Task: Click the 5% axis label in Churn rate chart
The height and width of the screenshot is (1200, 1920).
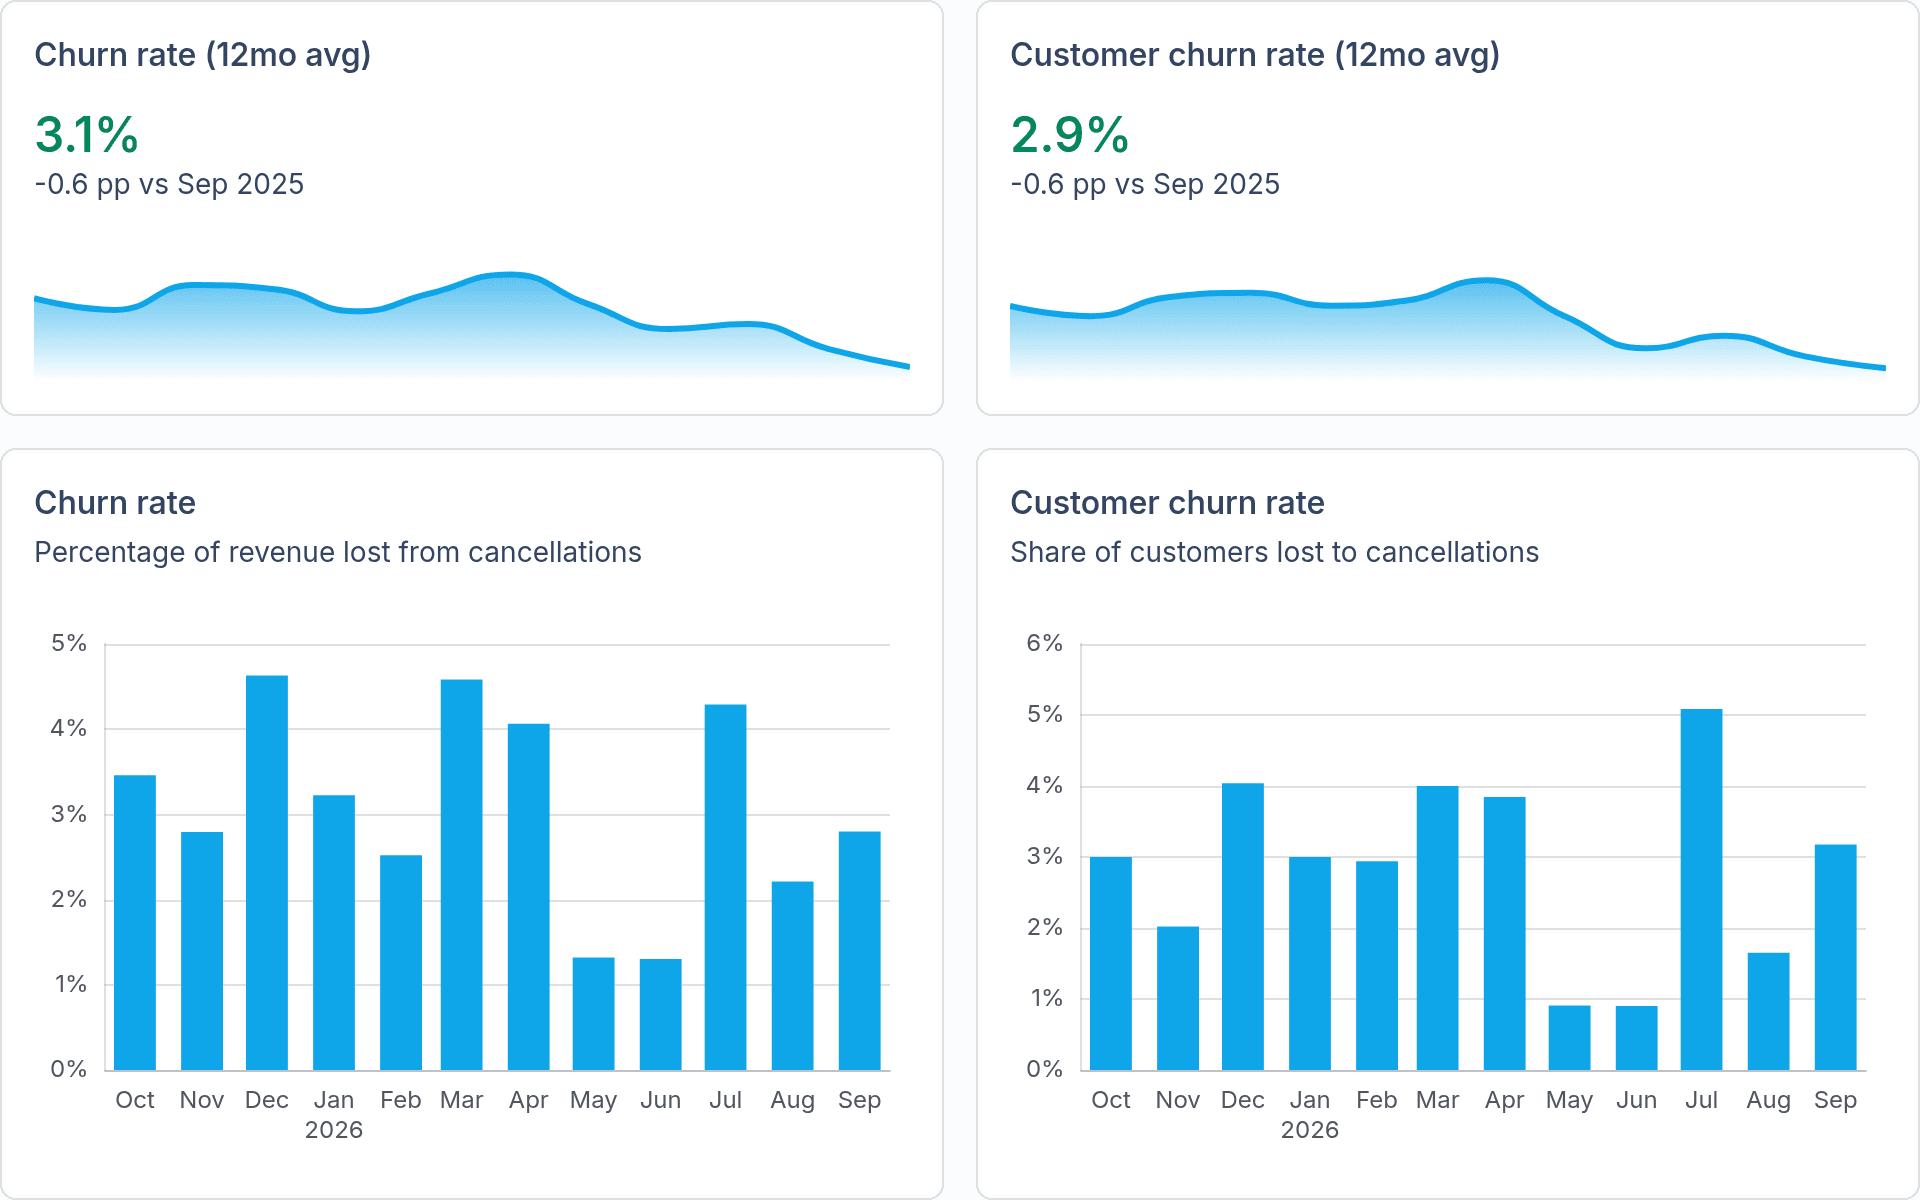Action: point(69,643)
